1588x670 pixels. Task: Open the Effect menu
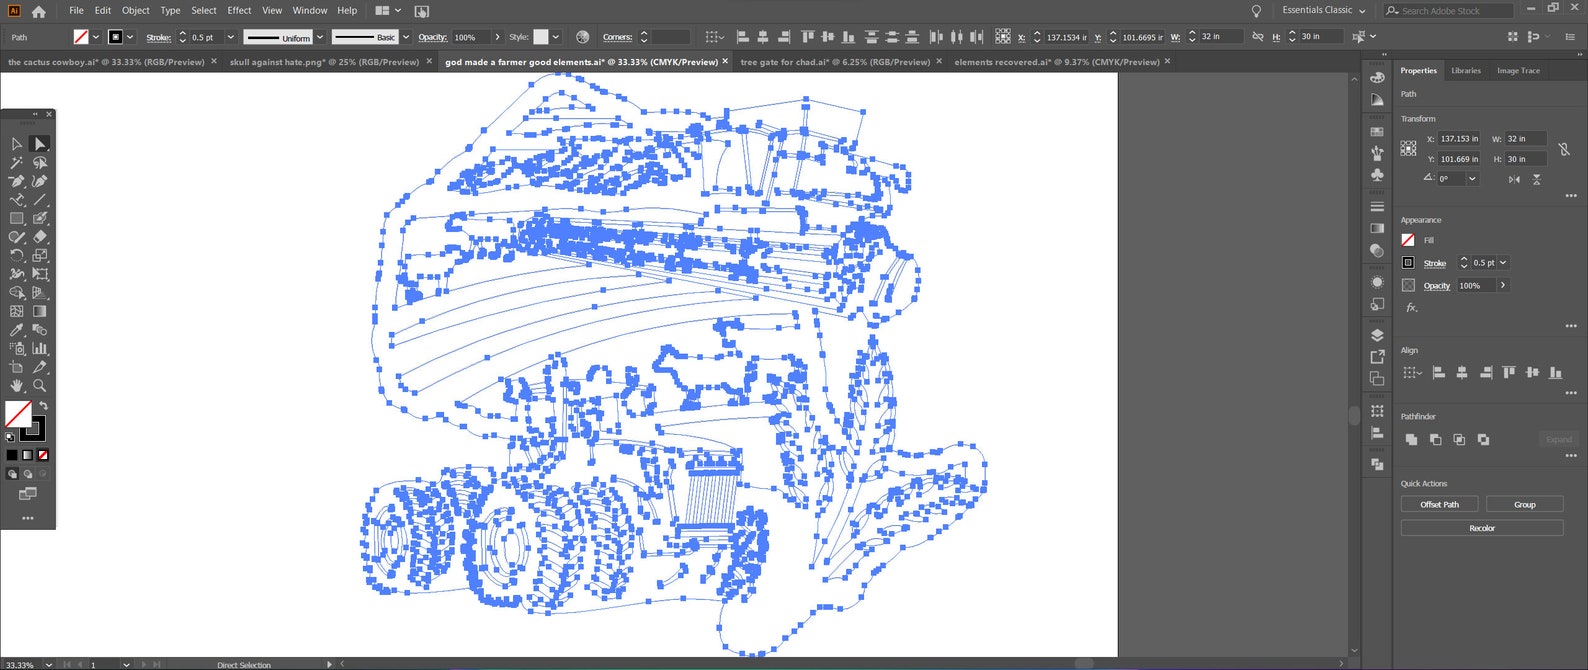pyautogui.click(x=239, y=10)
